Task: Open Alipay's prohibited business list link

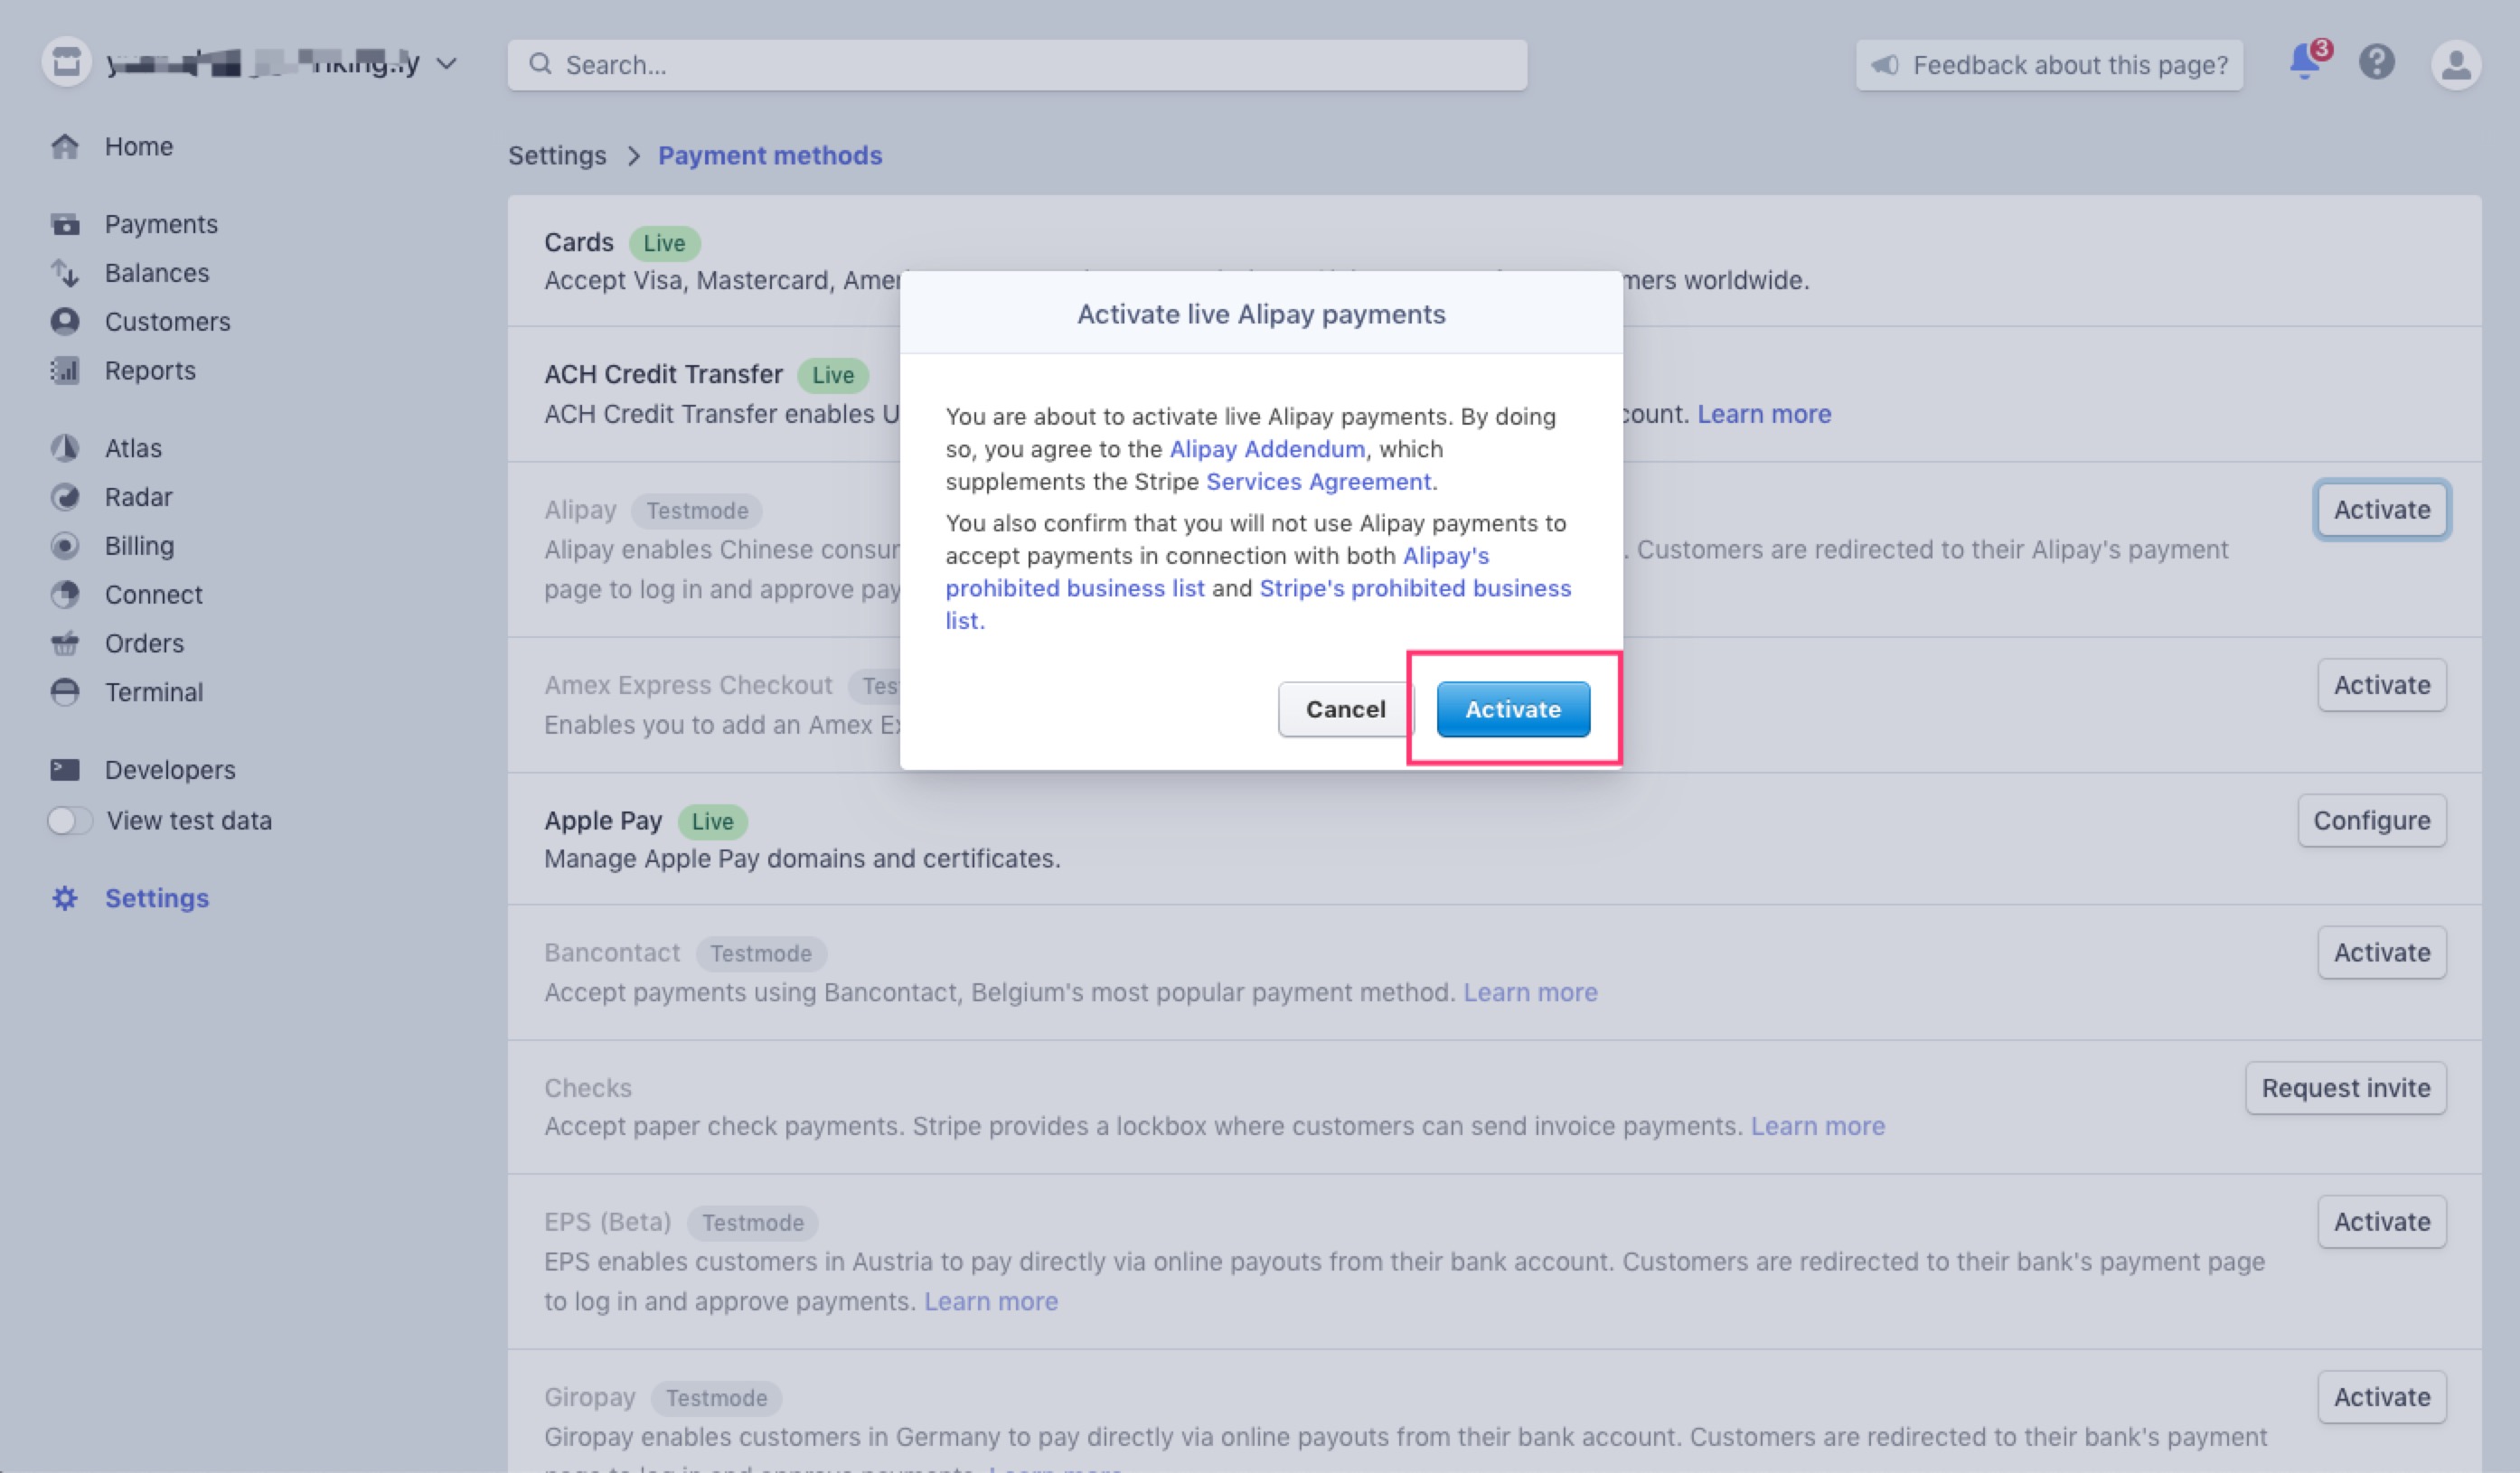Action: pyautogui.click(x=1217, y=572)
